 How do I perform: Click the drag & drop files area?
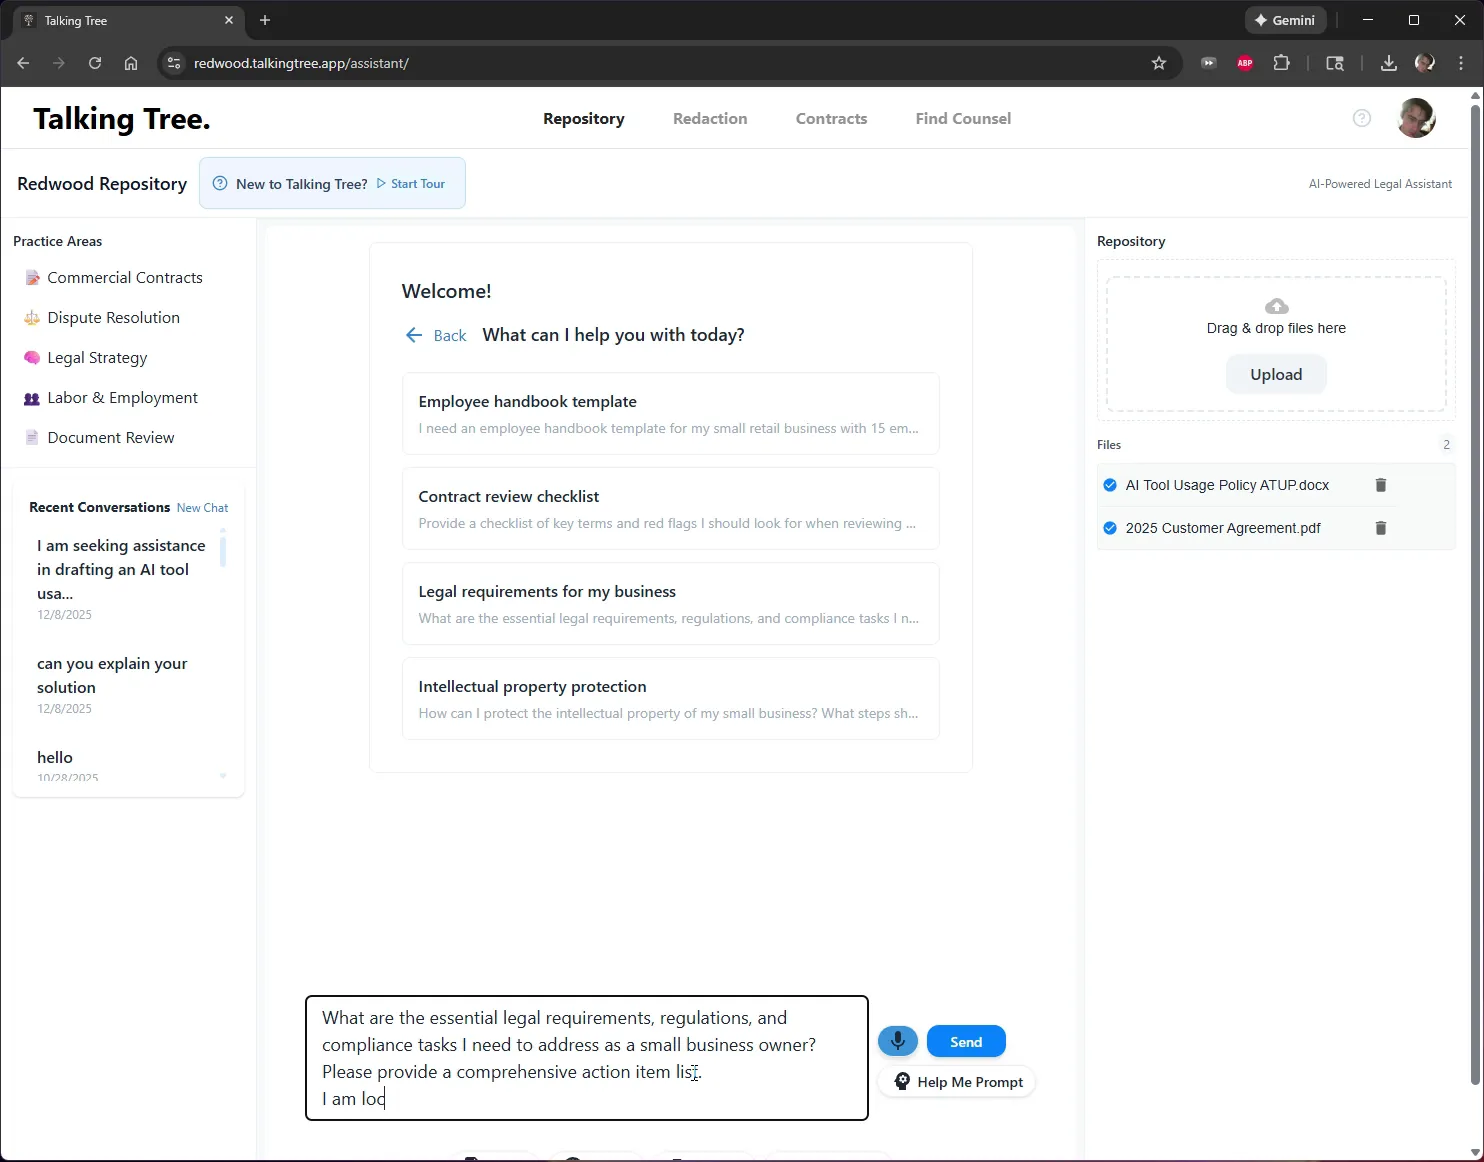(1276, 344)
